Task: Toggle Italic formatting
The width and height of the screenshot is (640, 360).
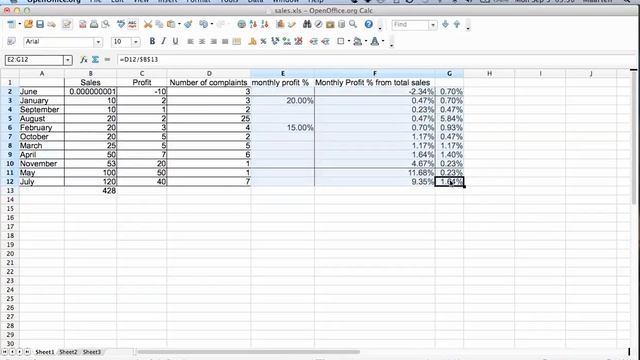Action: coord(164,41)
